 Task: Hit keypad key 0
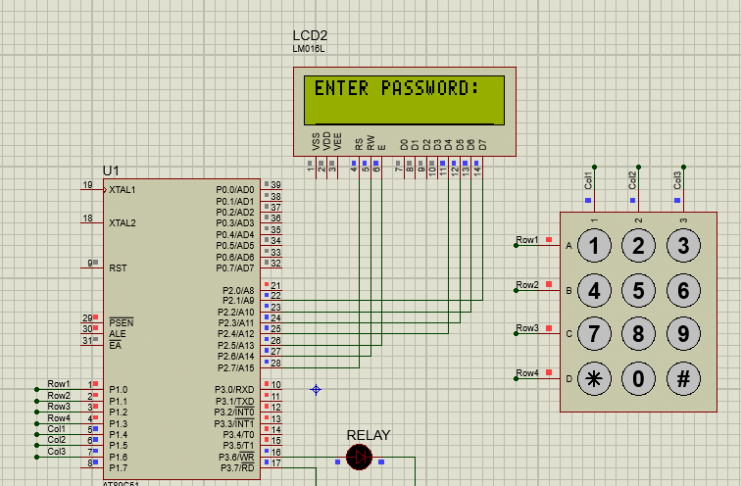tap(638, 378)
